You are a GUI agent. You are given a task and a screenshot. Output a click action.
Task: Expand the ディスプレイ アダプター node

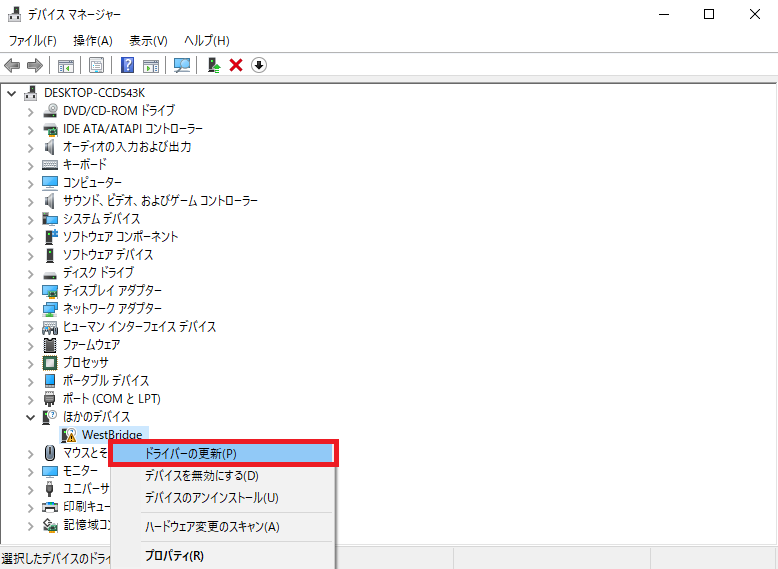click(30, 291)
